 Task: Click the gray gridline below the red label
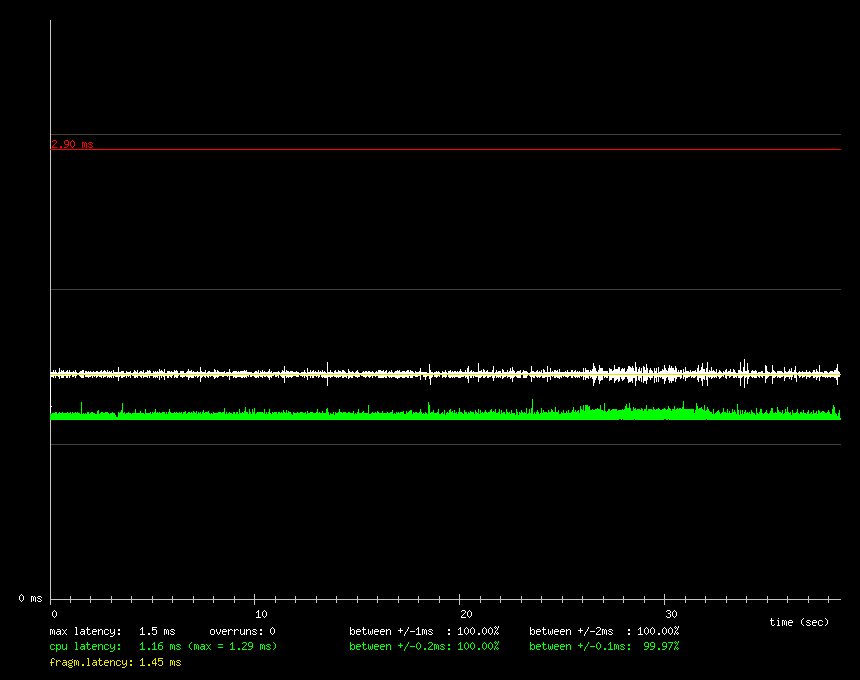pyautogui.click(x=445, y=150)
